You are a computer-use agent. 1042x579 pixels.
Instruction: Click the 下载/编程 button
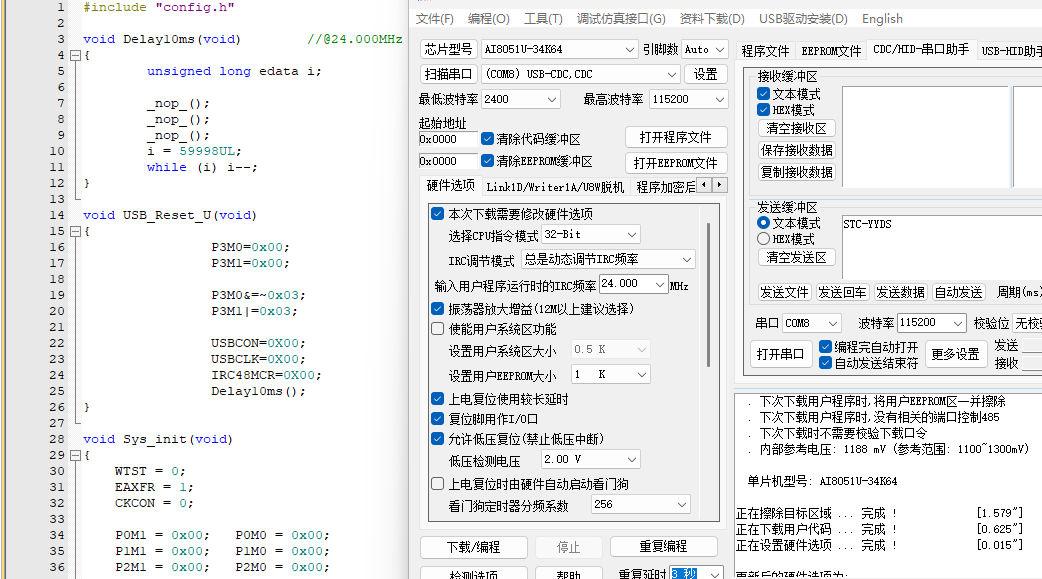474,547
